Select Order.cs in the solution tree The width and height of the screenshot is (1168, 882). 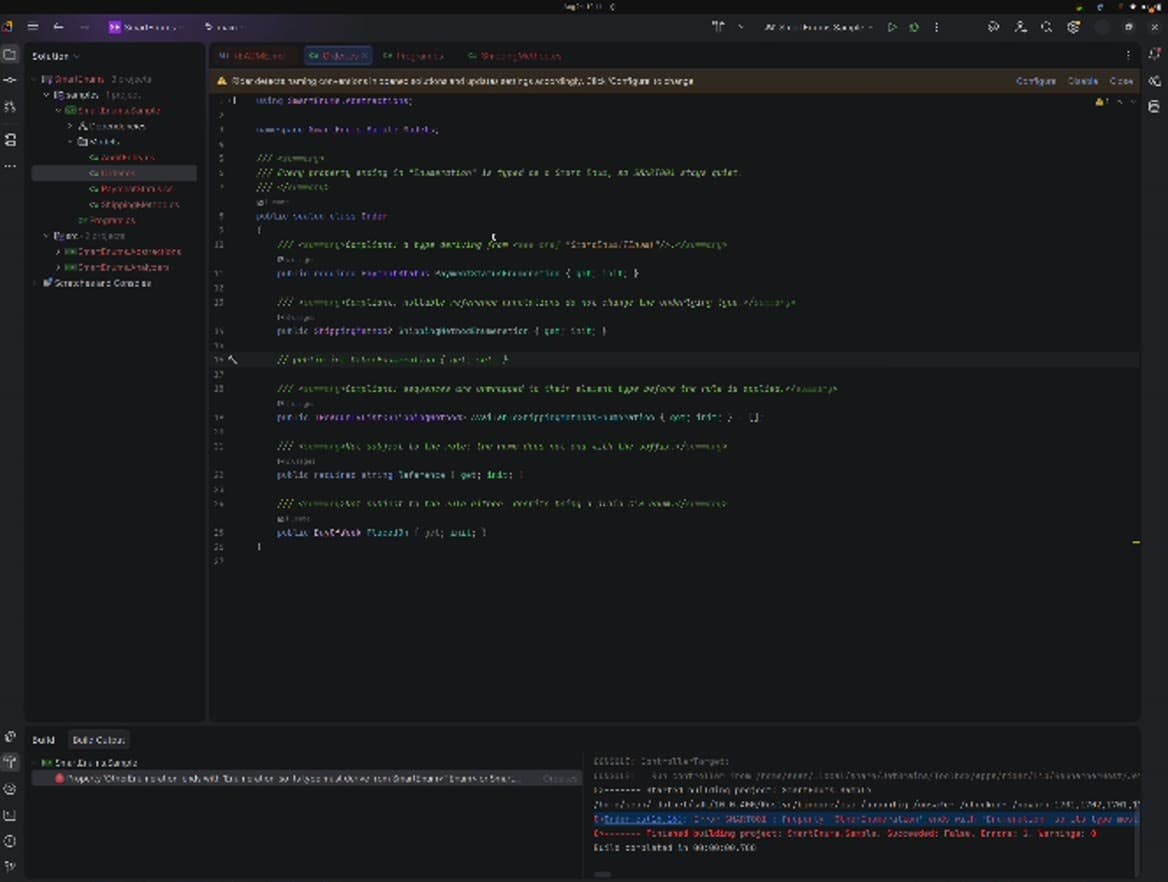pos(114,173)
